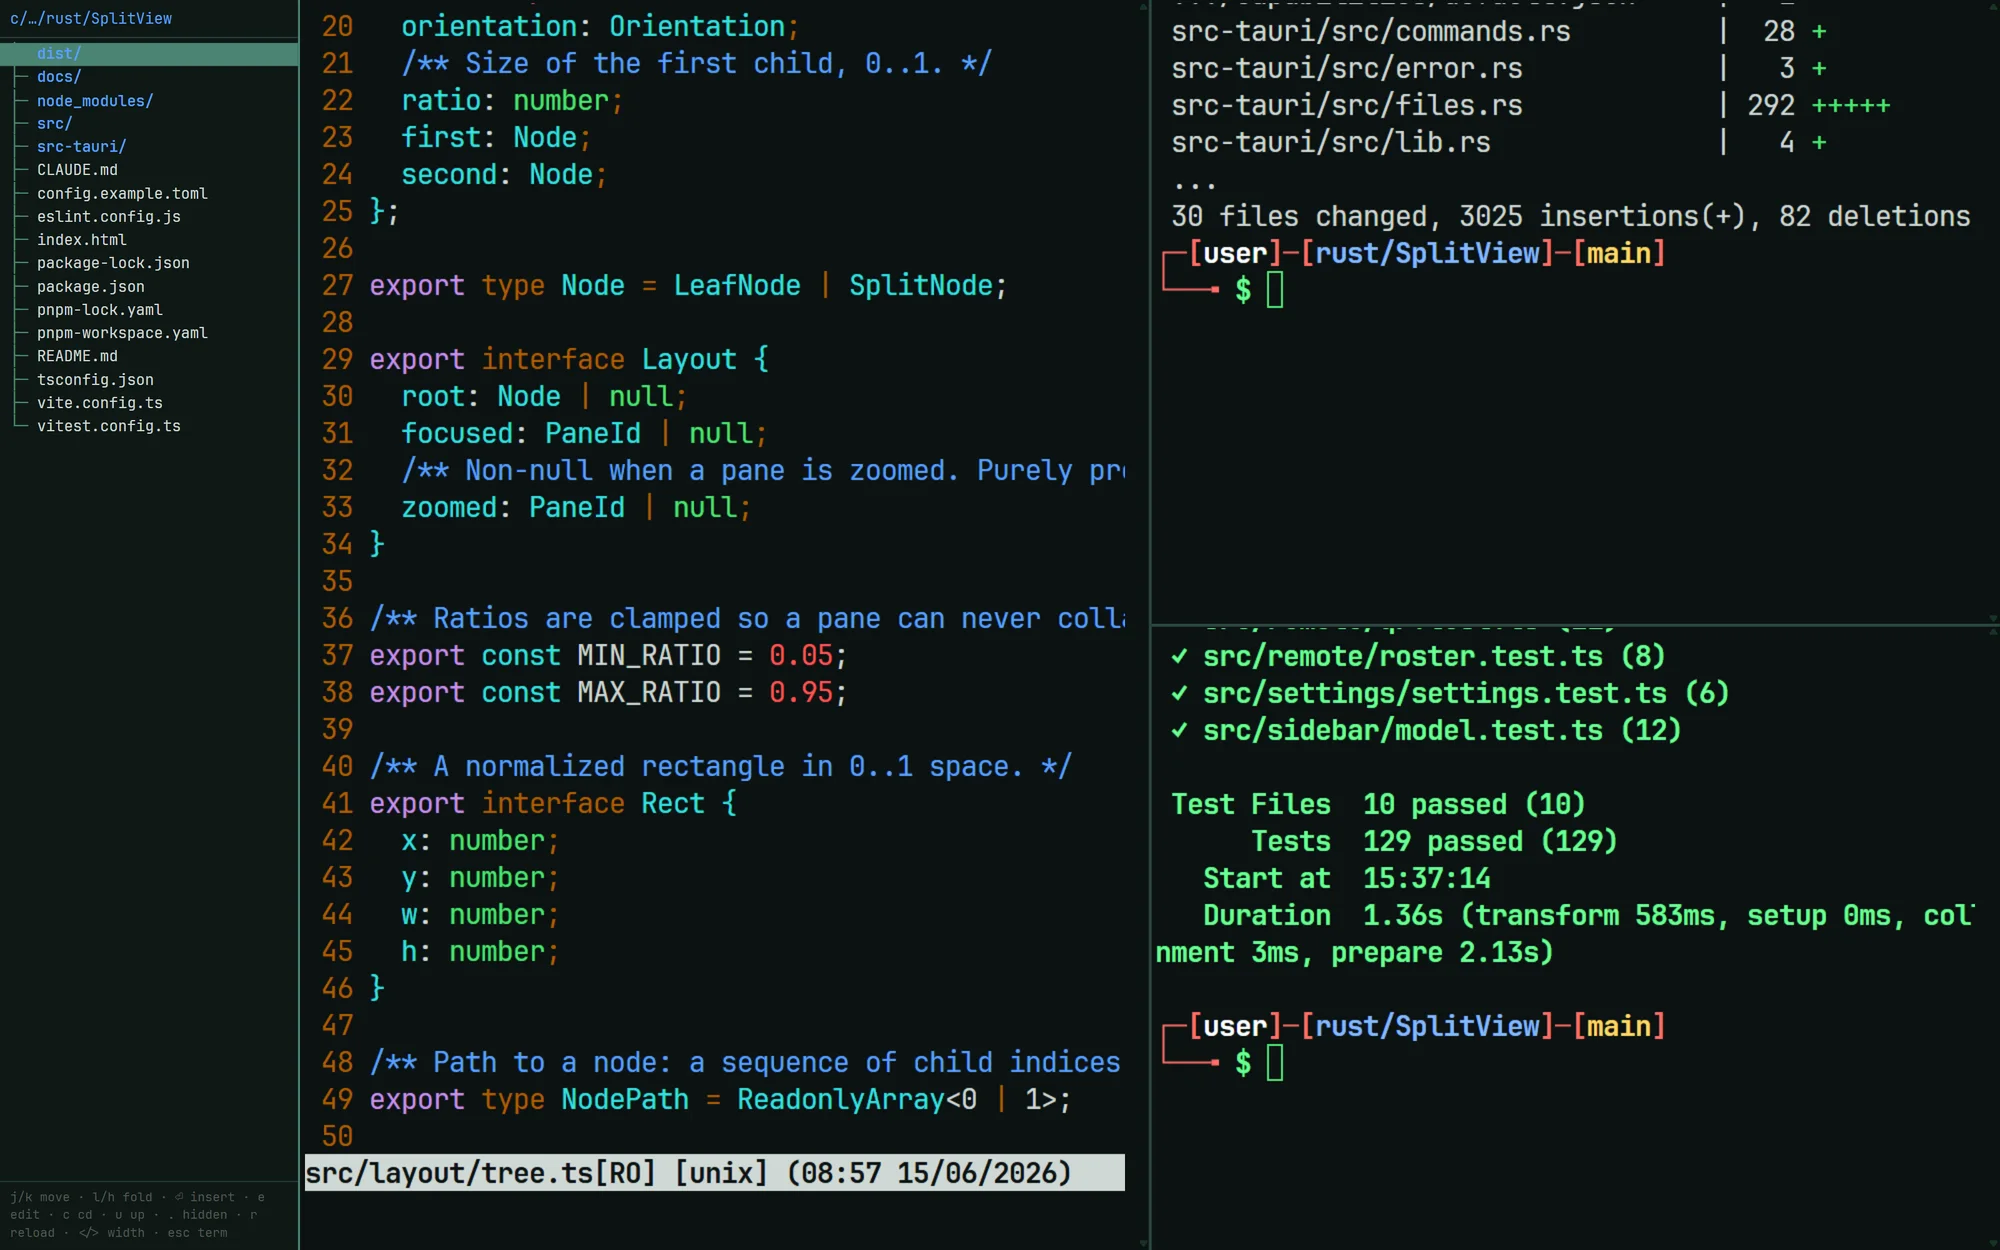Click the 'Tests 129 passed' line
The image size is (2000, 1250).
point(1434,842)
